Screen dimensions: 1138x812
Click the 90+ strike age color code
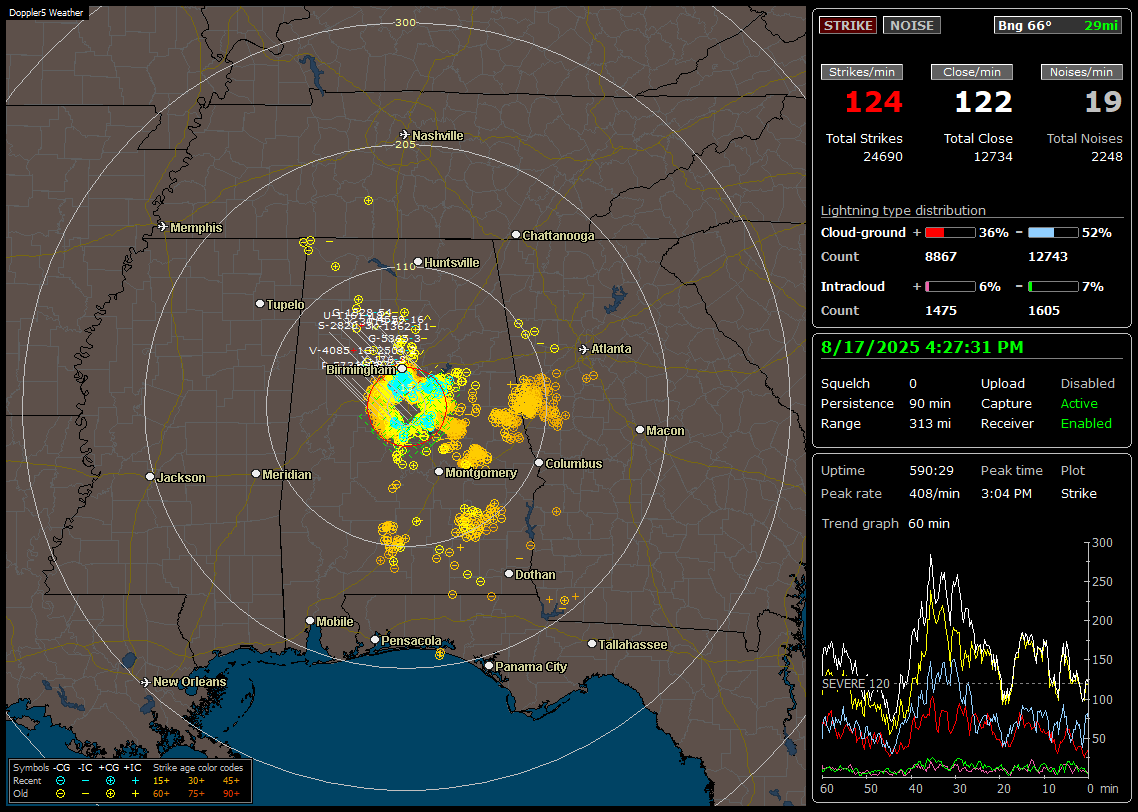(231, 794)
